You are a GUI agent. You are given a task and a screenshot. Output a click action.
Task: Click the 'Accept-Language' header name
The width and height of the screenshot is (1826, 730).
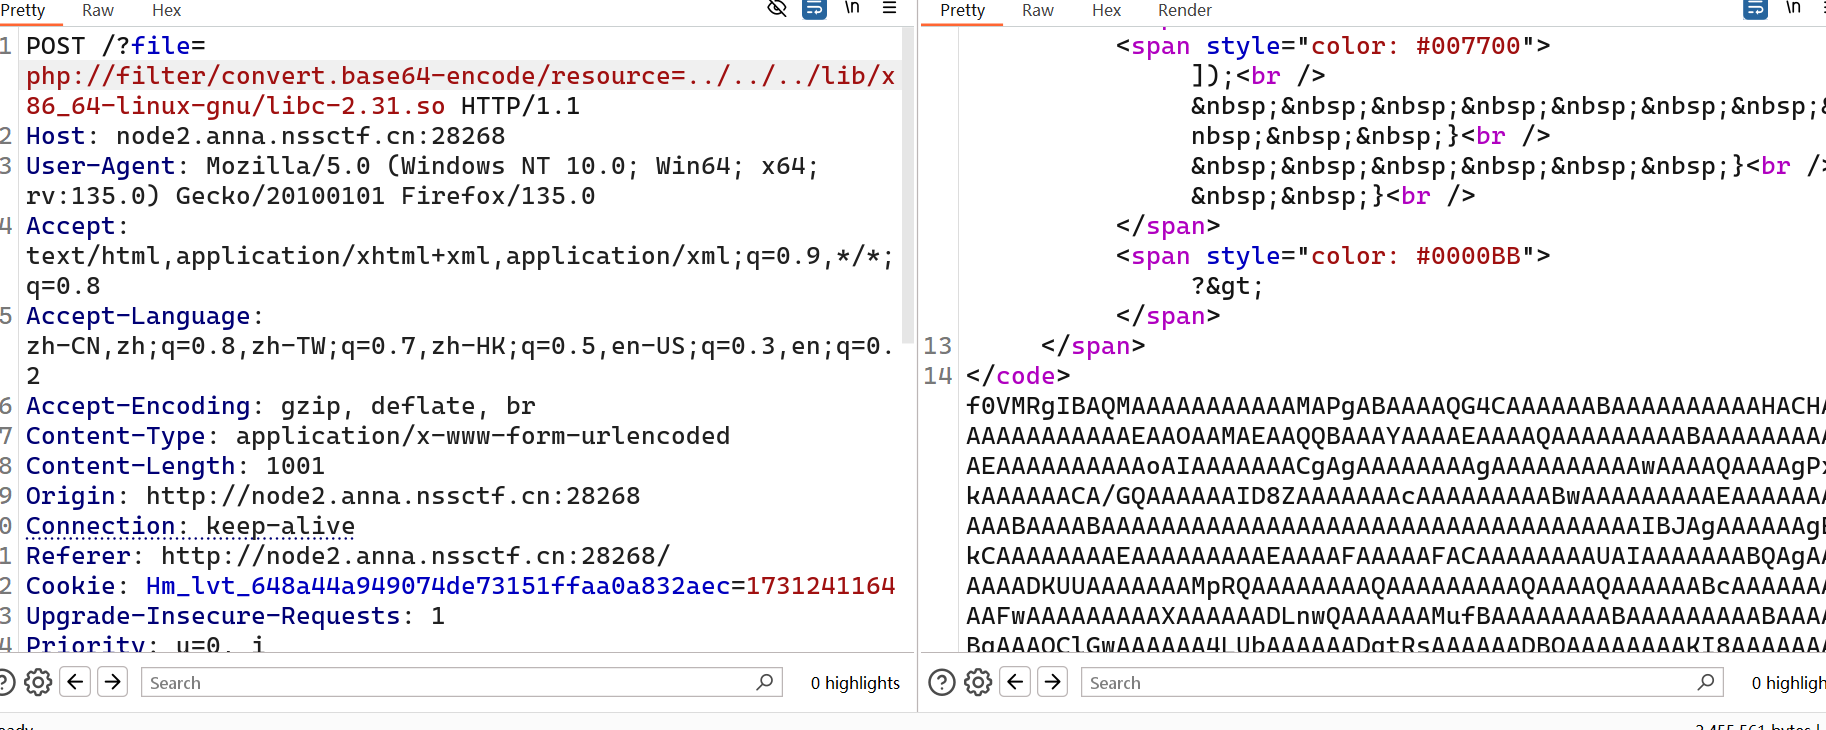coord(138,316)
